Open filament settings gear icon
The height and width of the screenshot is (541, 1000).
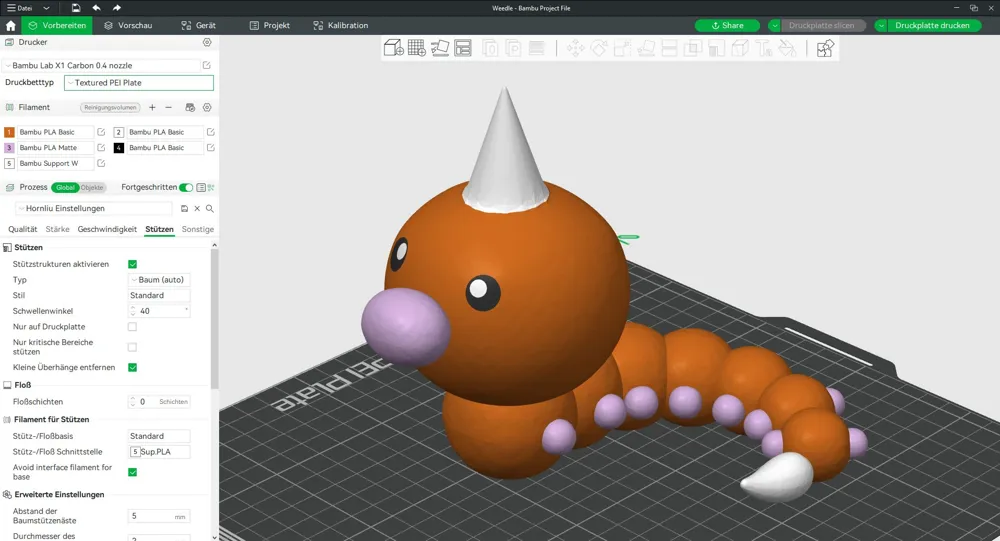click(207, 107)
